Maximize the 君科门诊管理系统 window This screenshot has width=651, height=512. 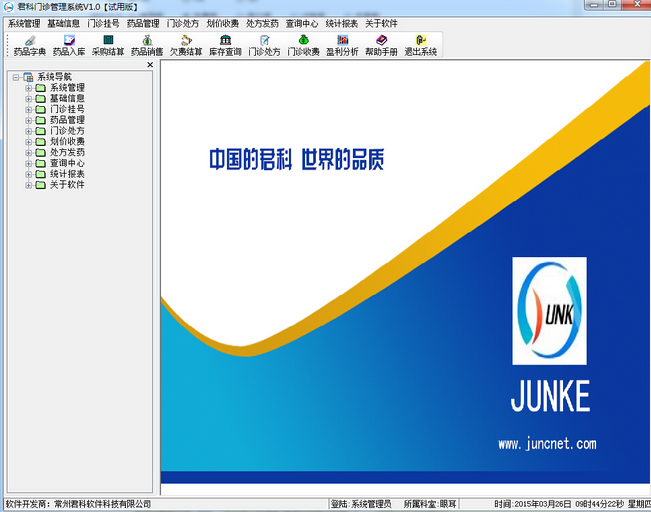[x=612, y=5]
